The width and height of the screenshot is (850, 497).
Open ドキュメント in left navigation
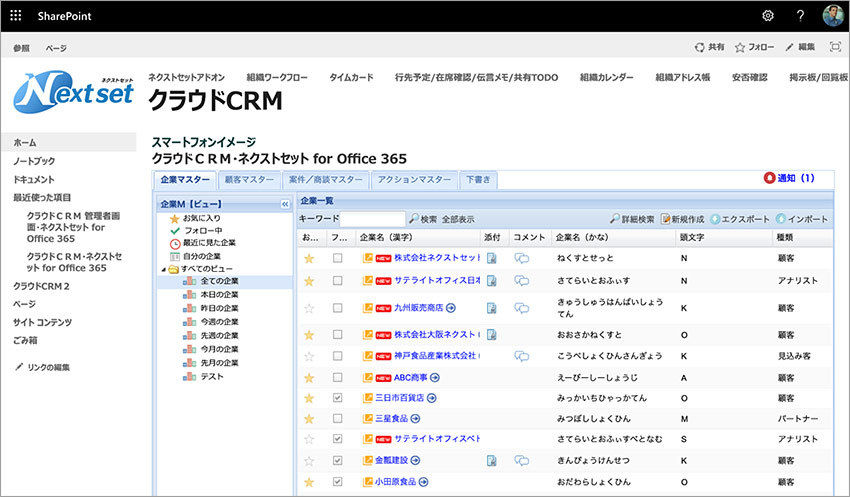(x=34, y=179)
